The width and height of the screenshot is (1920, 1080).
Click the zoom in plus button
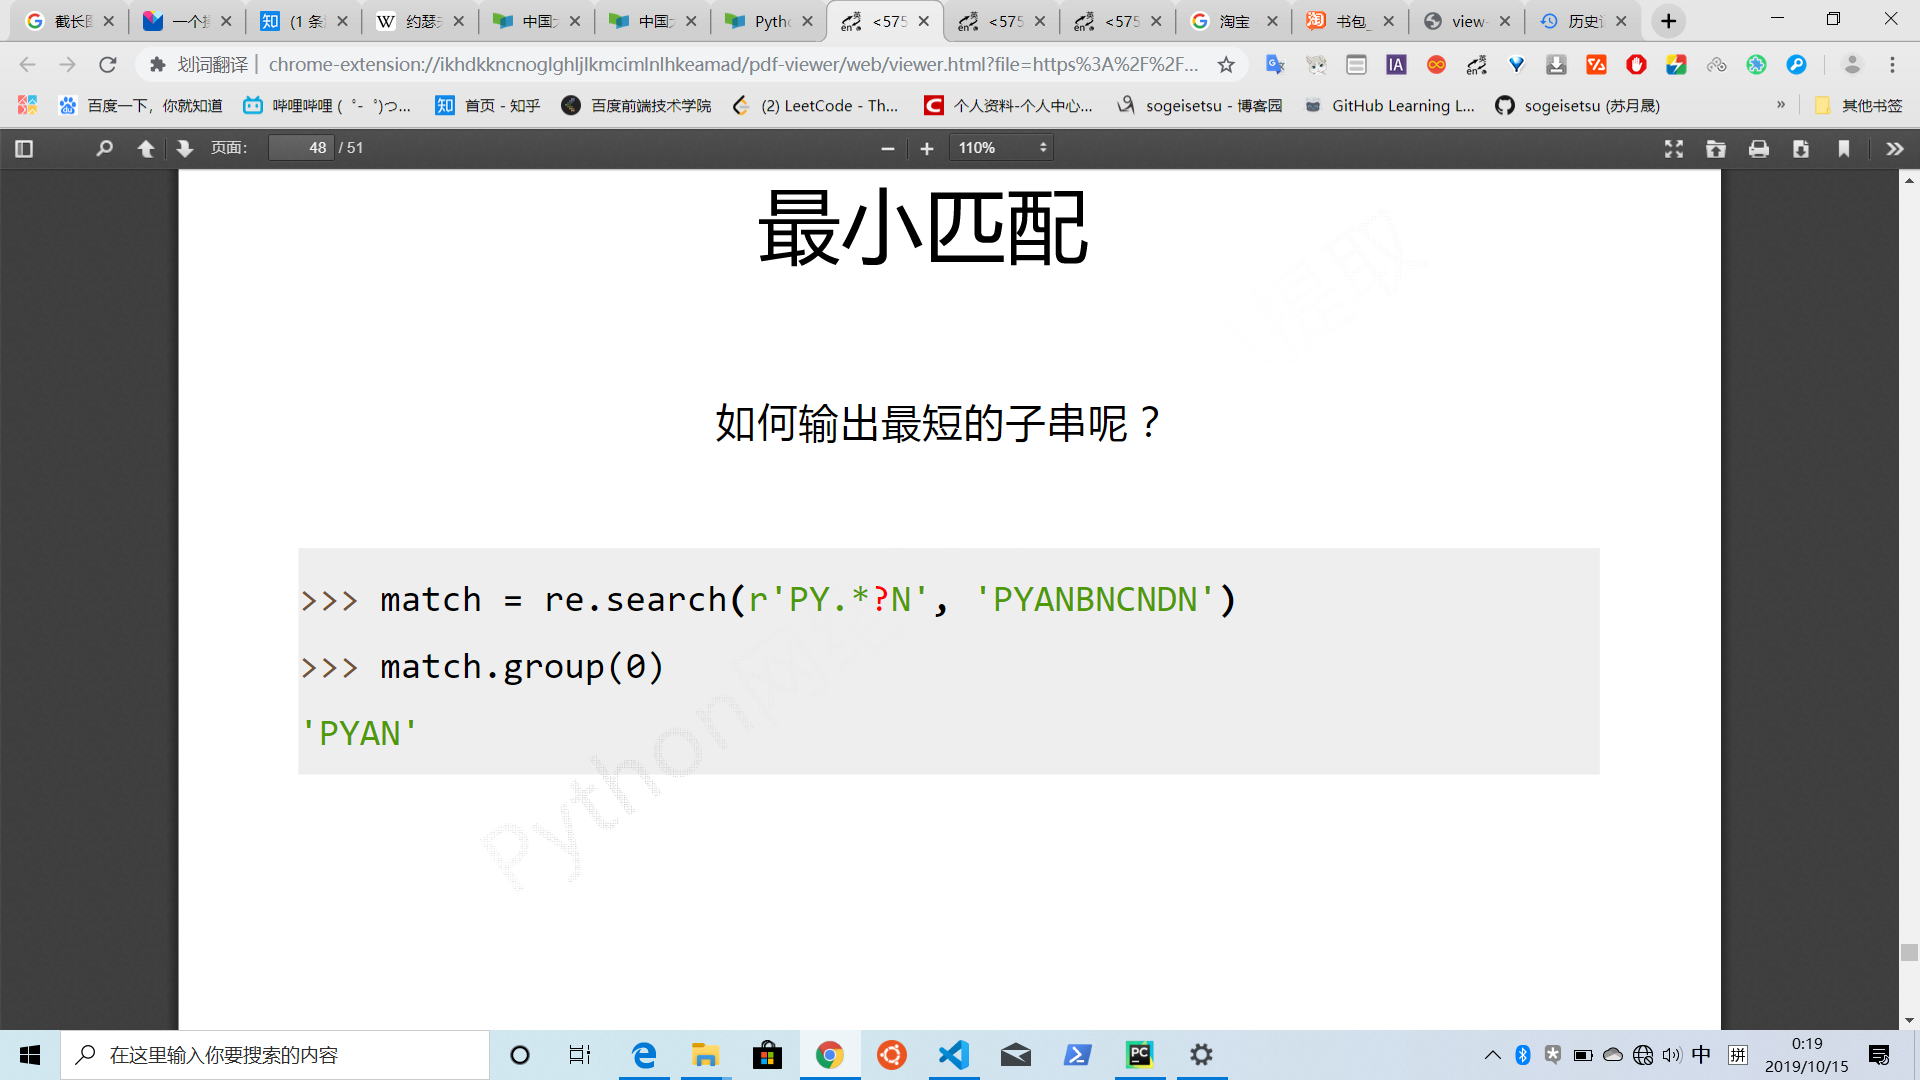click(x=927, y=148)
